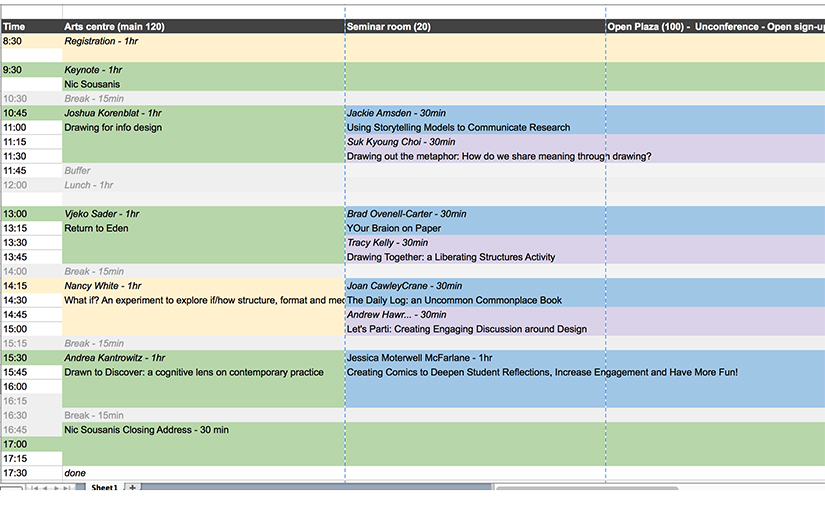The height and width of the screenshot is (510, 825).
Task: Click the 'Nancy White - 1hr' cell
Action: pos(204,286)
